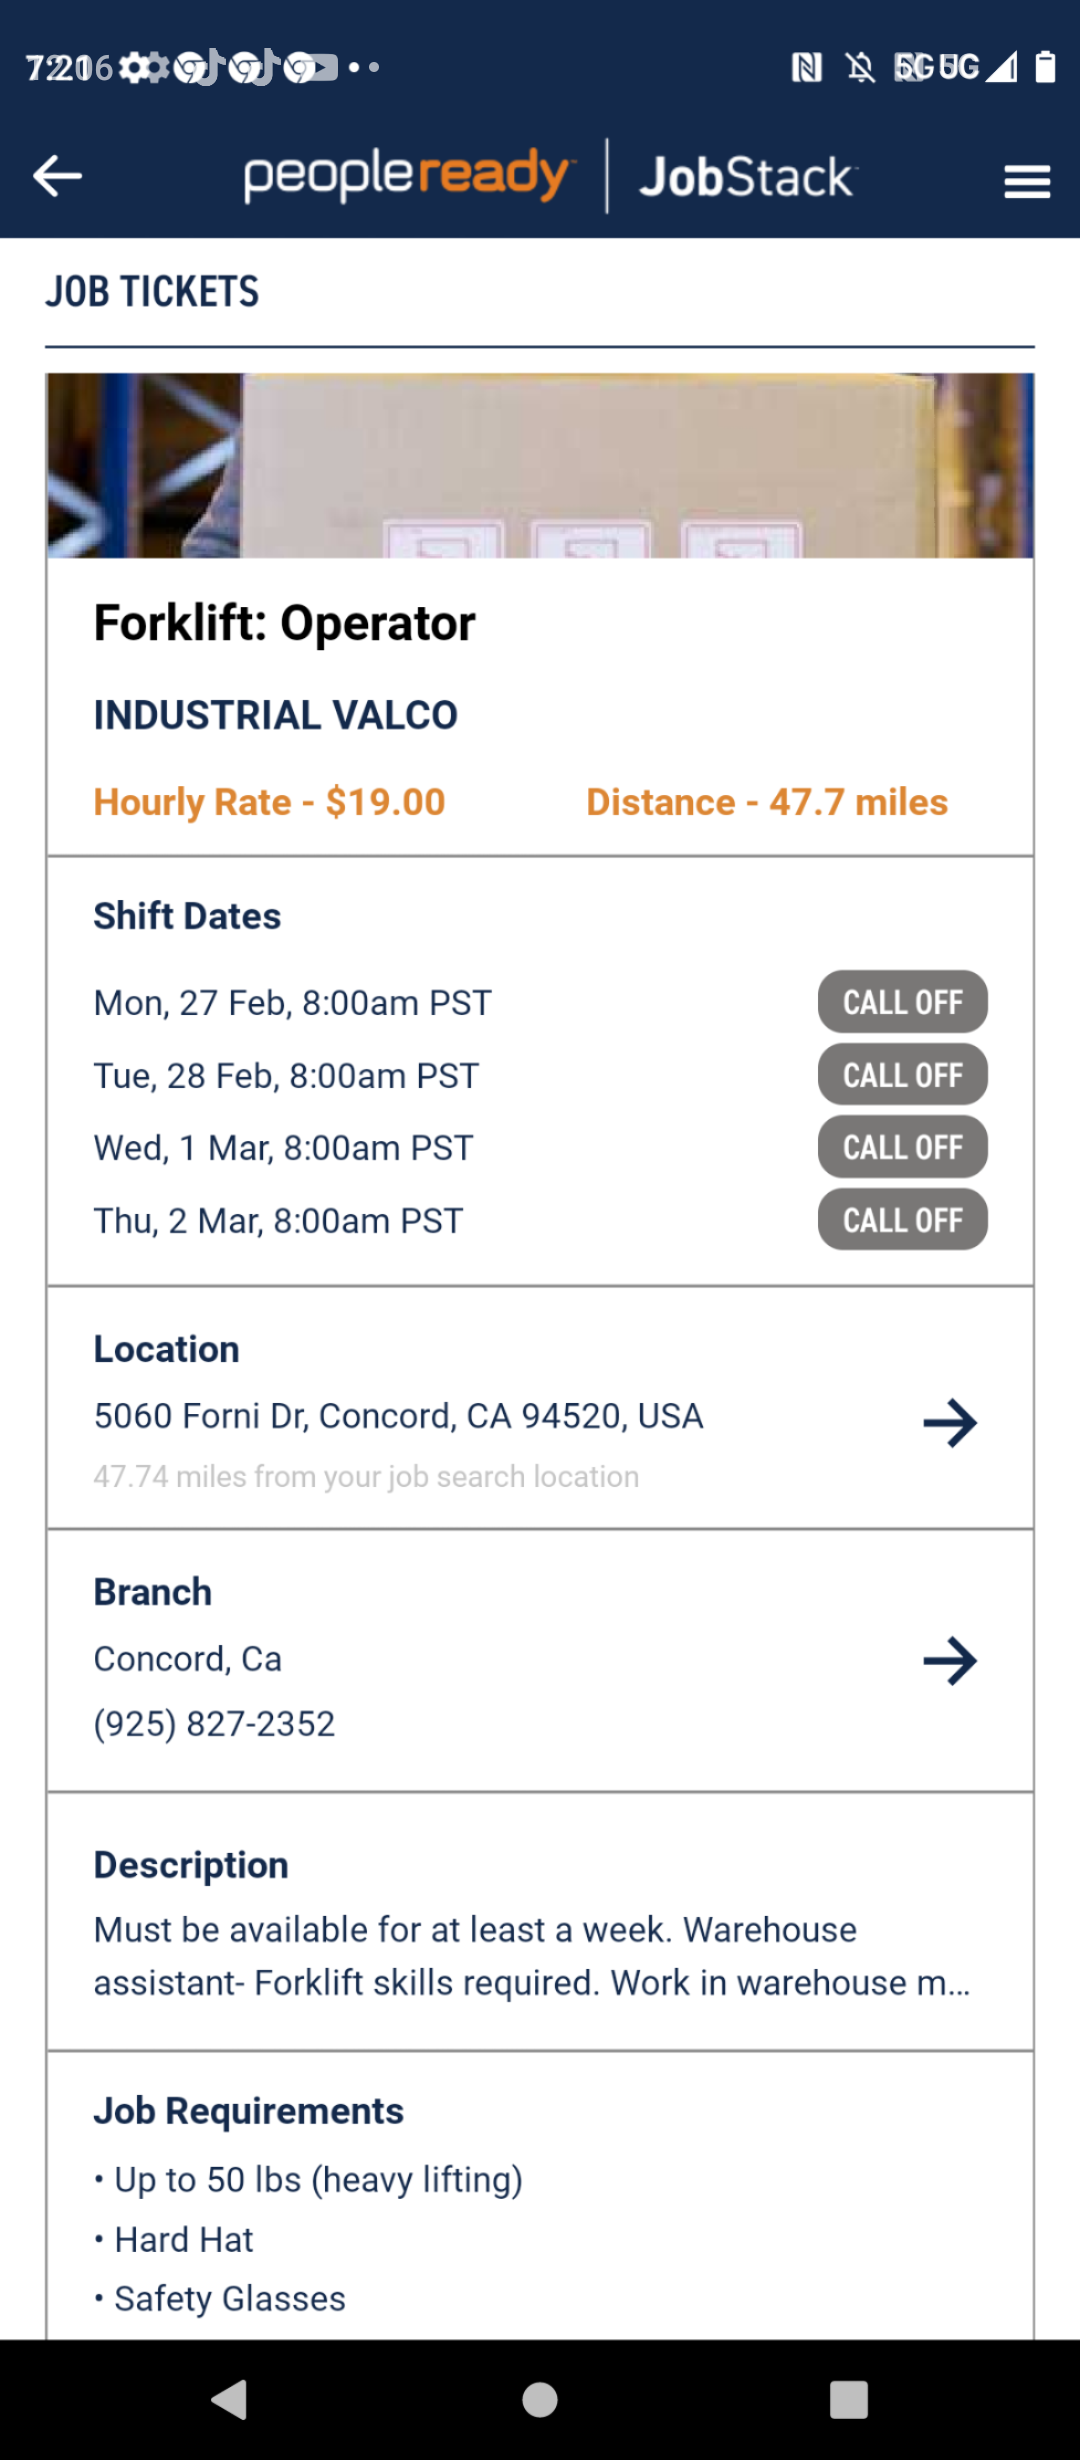Call off the Mon, 27 Feb shift
1080x2460 pixels.
click(x=902, y=1002)
